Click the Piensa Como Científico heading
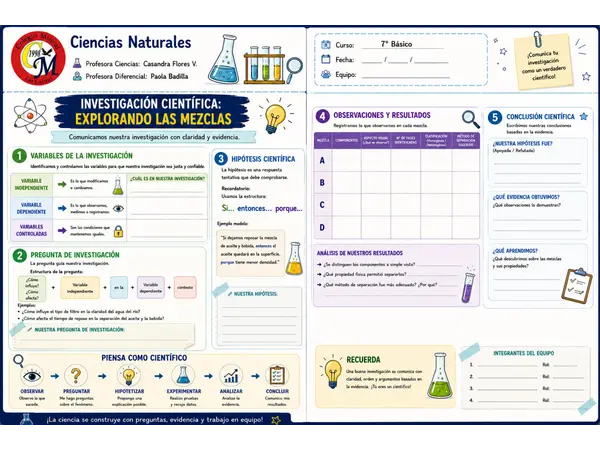The image size is (600, 450). click(144, 358)
